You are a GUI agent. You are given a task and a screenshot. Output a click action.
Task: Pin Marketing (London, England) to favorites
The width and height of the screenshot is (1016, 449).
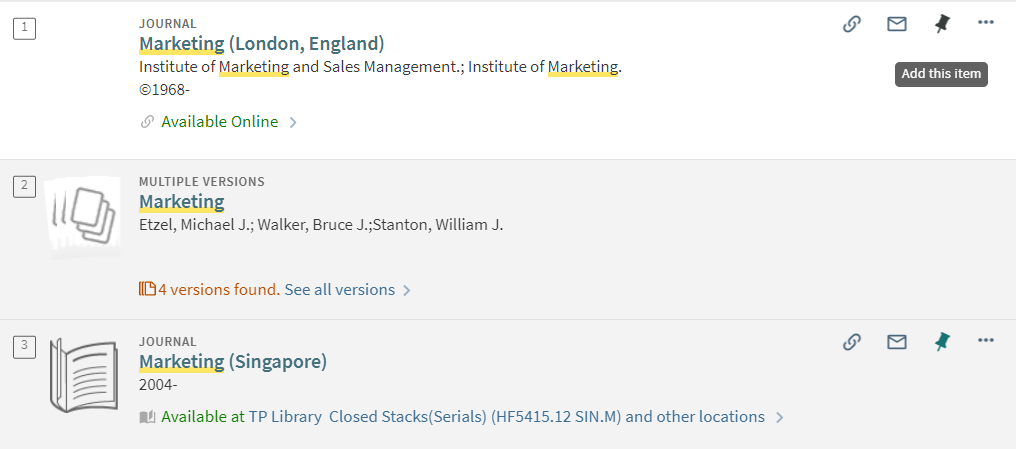[x=941, y=25]
